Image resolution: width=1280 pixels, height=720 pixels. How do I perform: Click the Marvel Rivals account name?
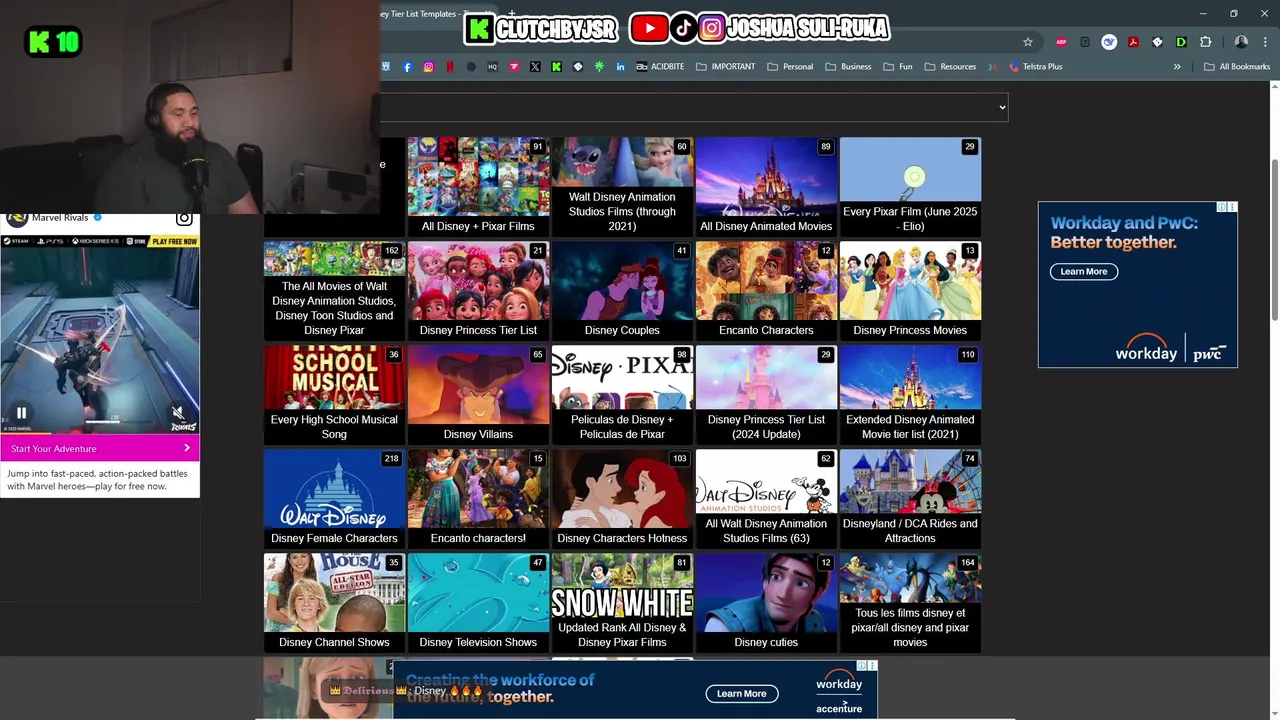click(x=60, y=218)
